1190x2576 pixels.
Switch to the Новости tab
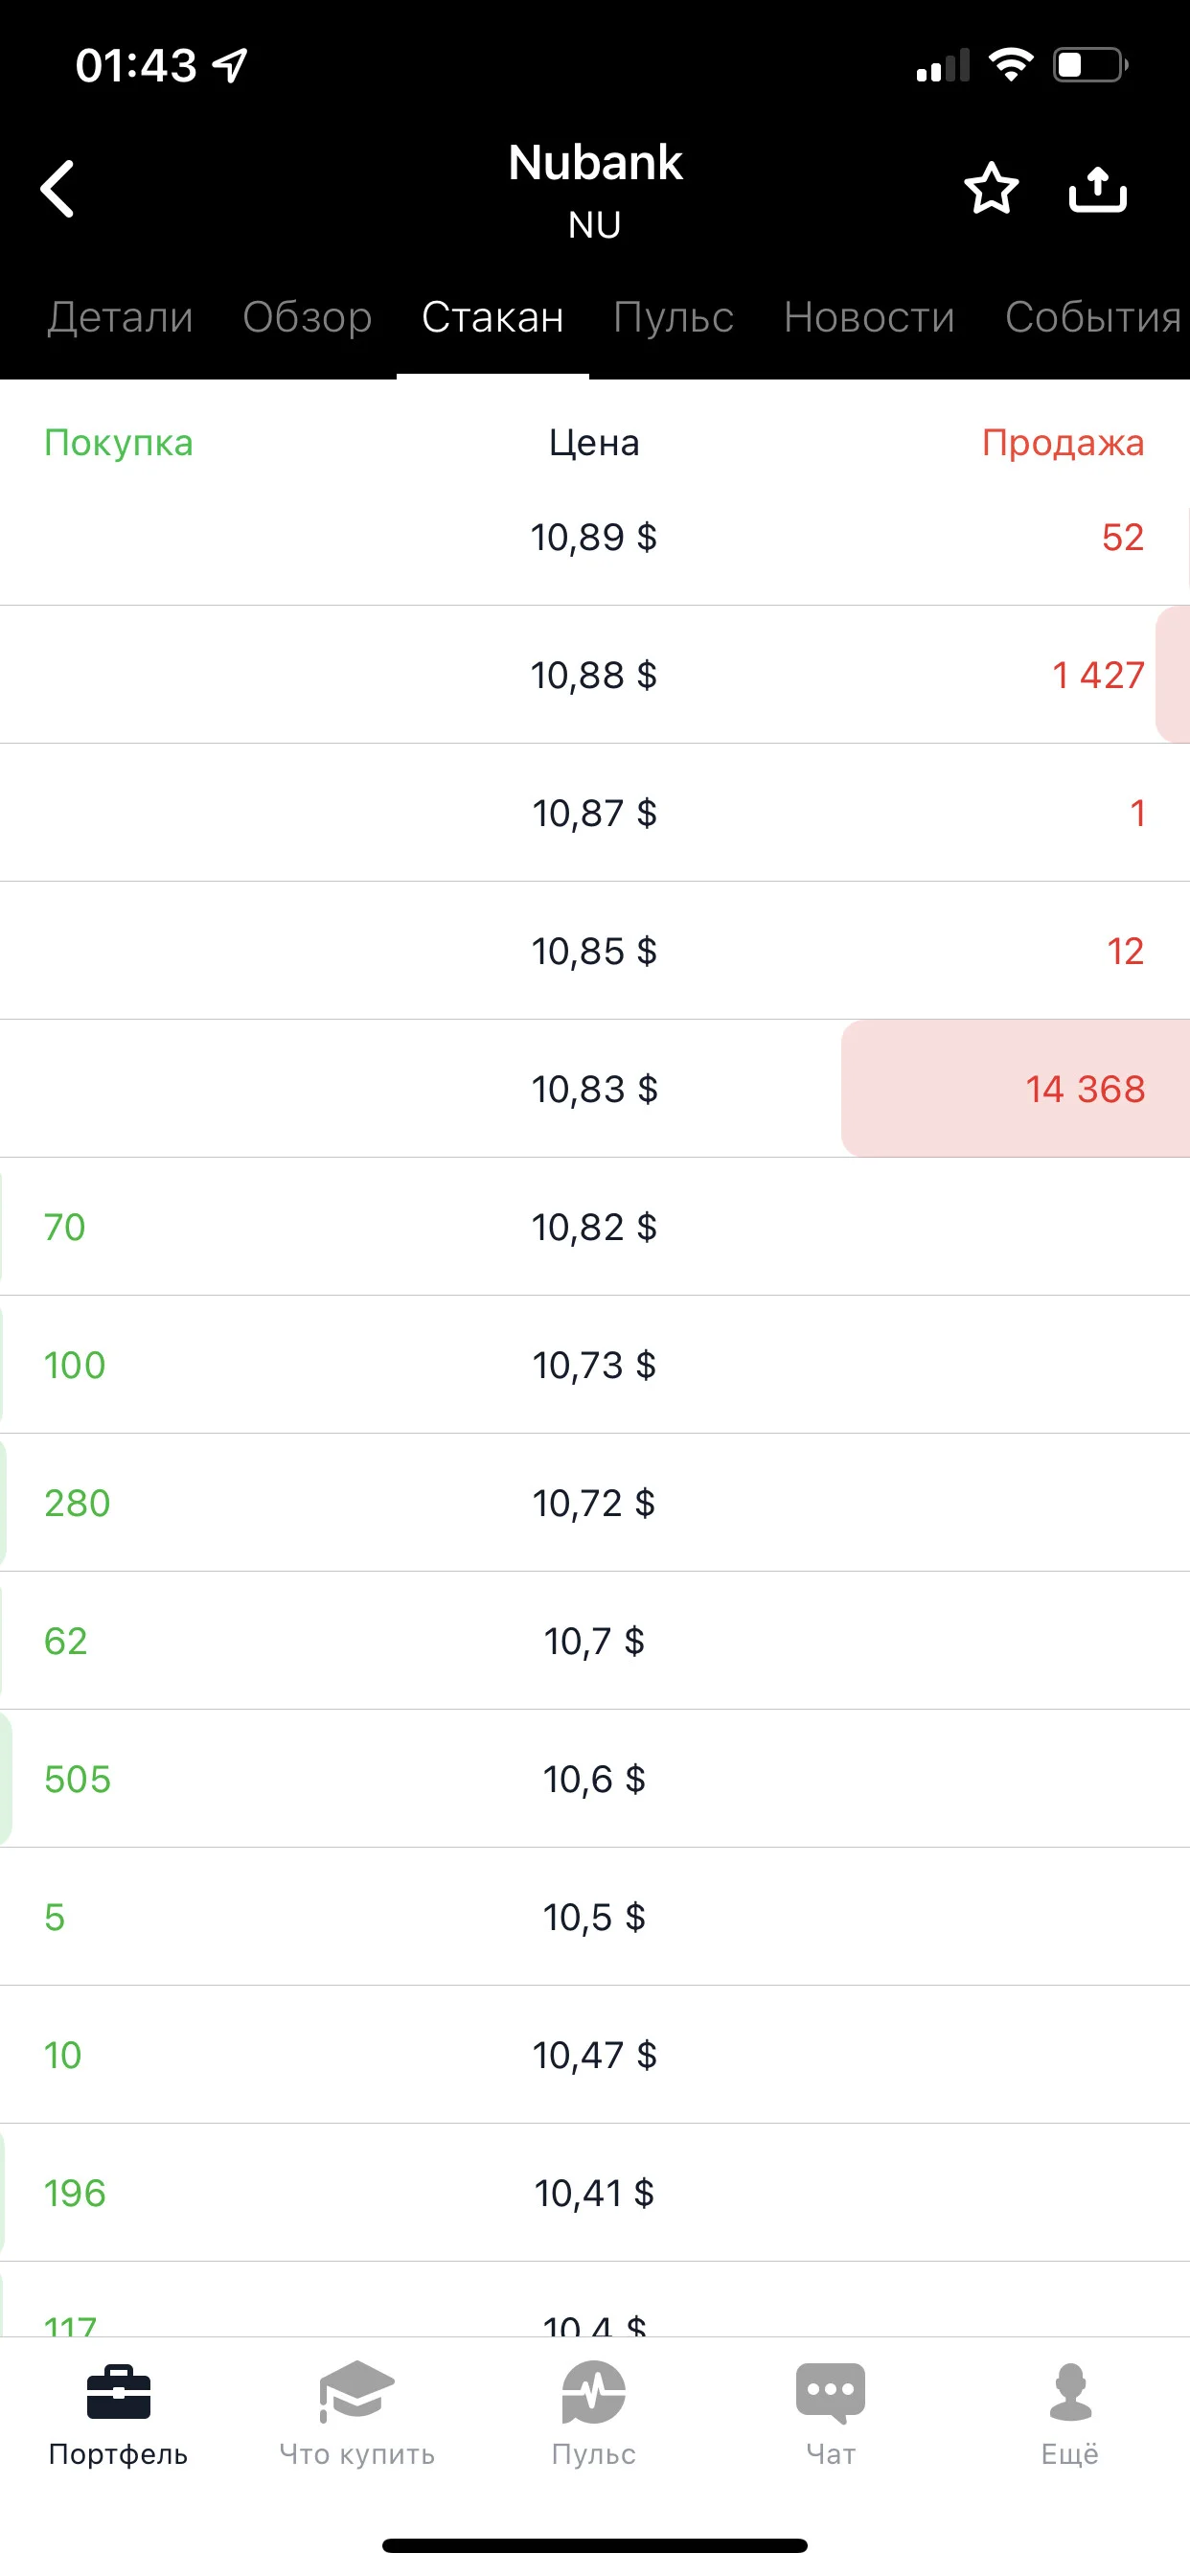869,317
